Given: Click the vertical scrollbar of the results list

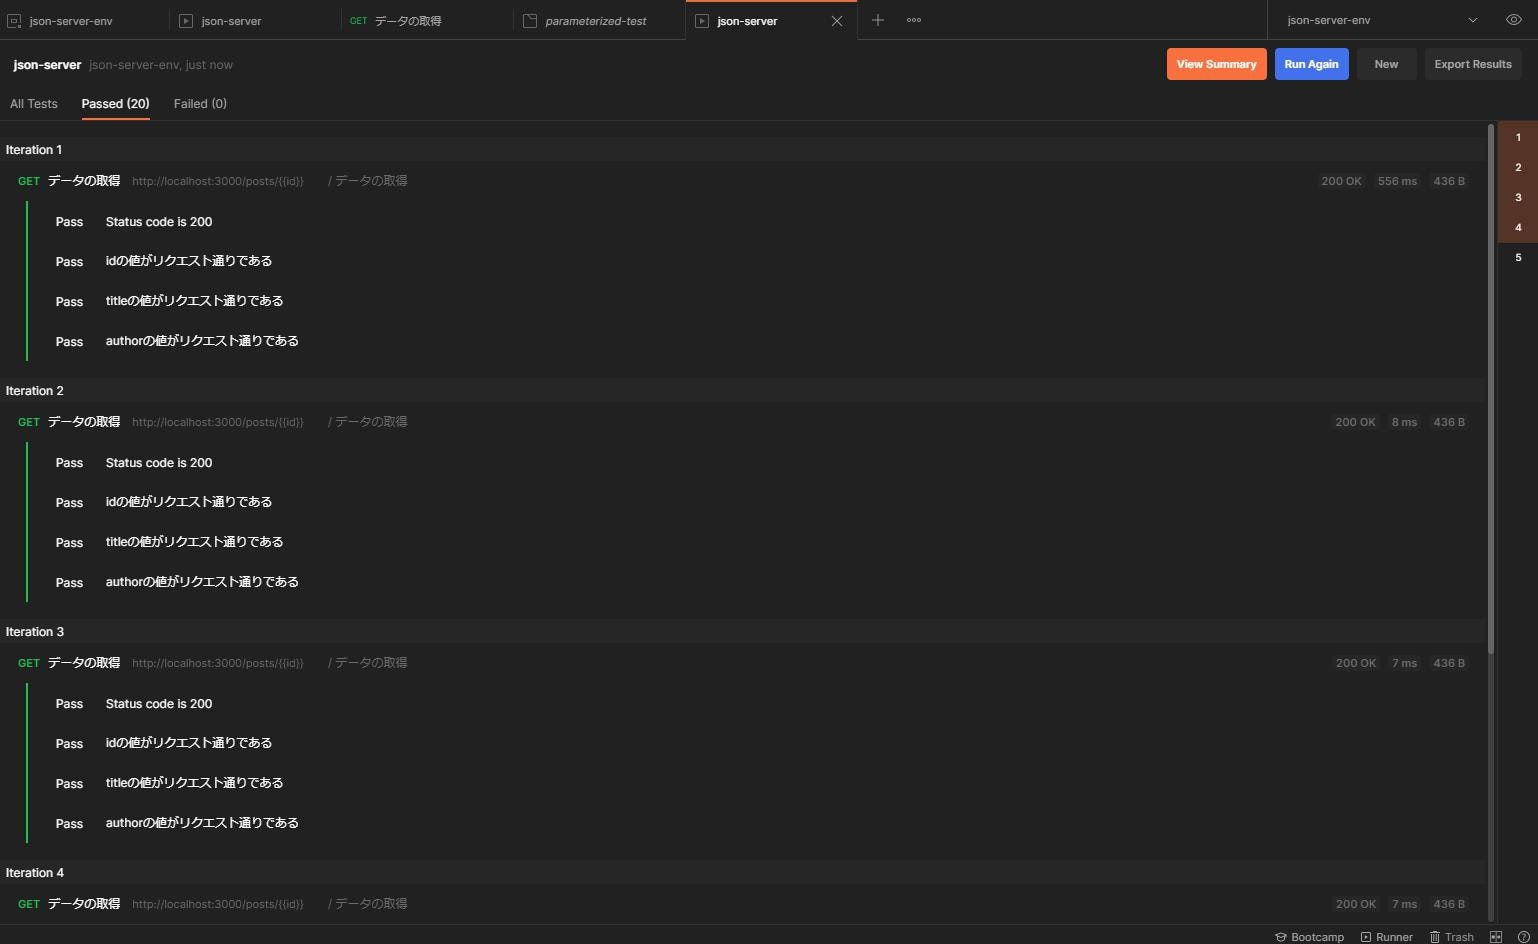Looking at the screenshot, I should [x=1491, y=389].
